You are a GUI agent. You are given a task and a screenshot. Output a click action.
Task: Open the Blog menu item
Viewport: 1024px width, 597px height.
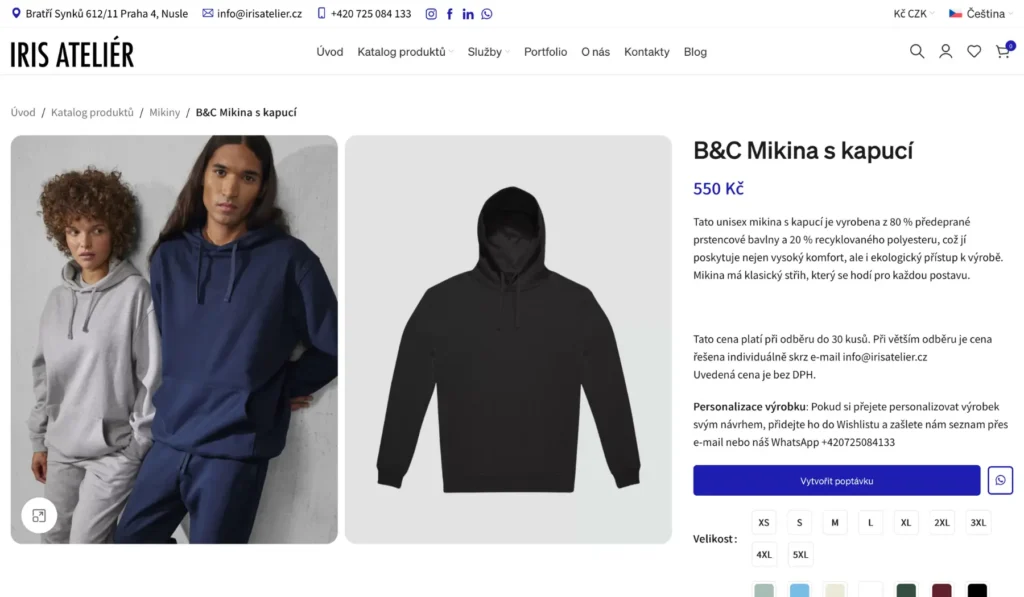(695, 52)
